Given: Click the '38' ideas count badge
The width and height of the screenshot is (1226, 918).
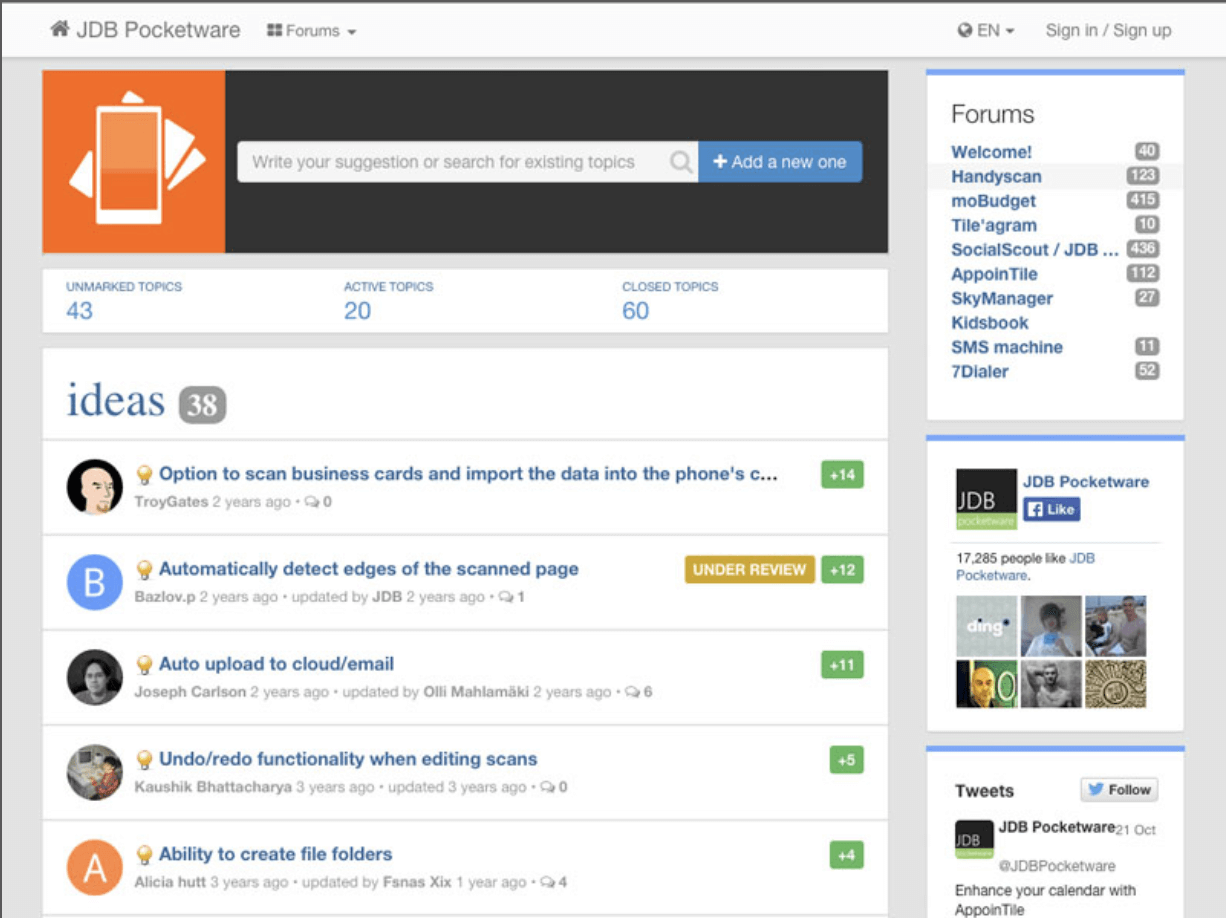Looking at the screenshot, I should coord(203,405).
